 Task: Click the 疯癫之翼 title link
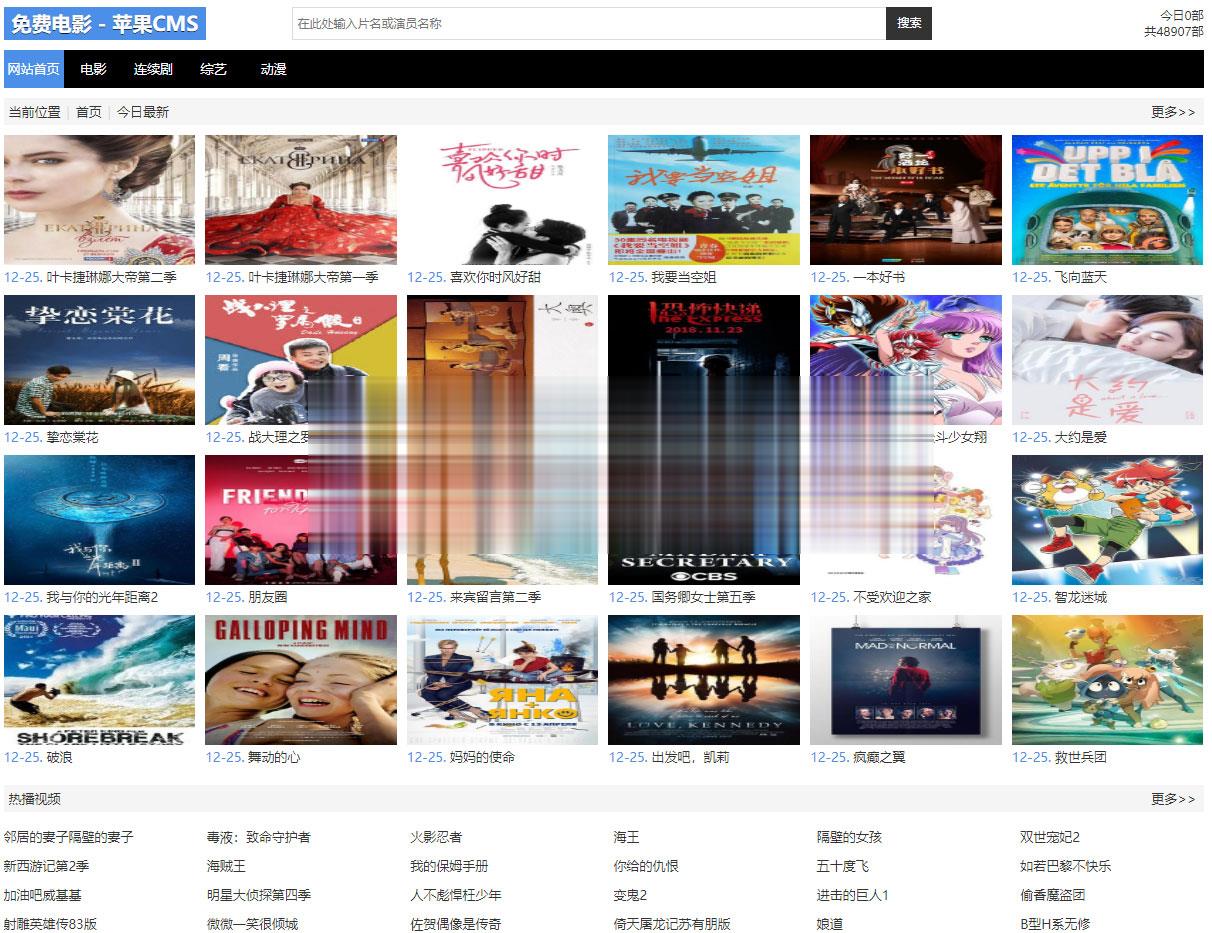pyautogui.click(x=879, y=757)
